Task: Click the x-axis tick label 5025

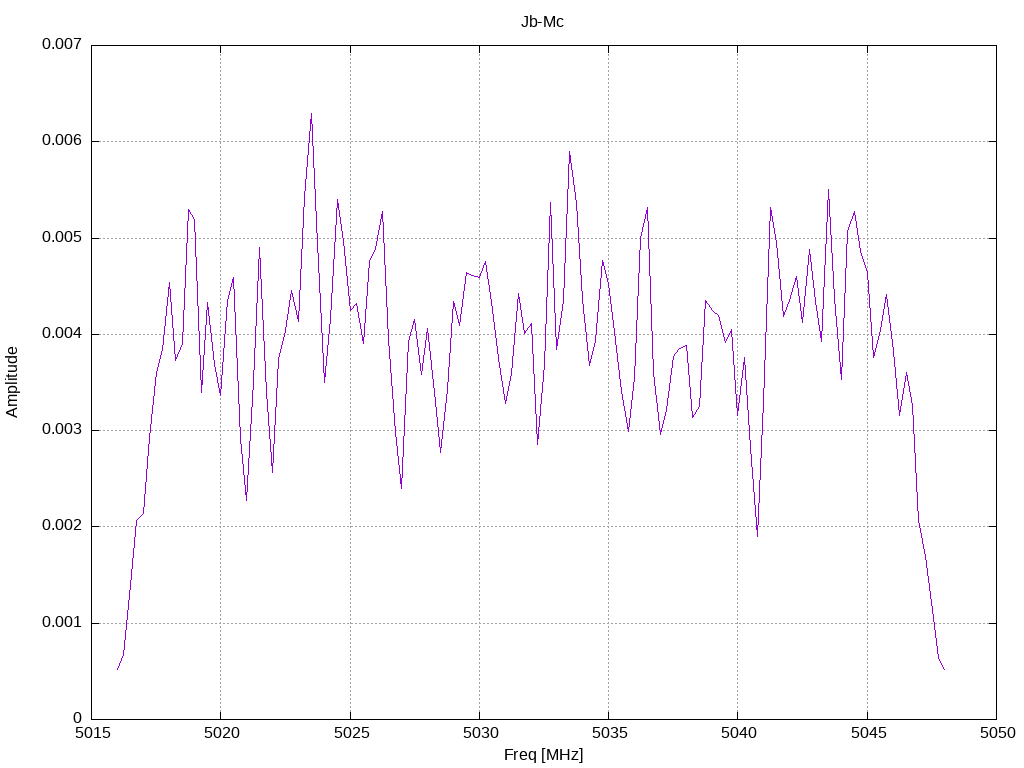Action: point(351,733)
